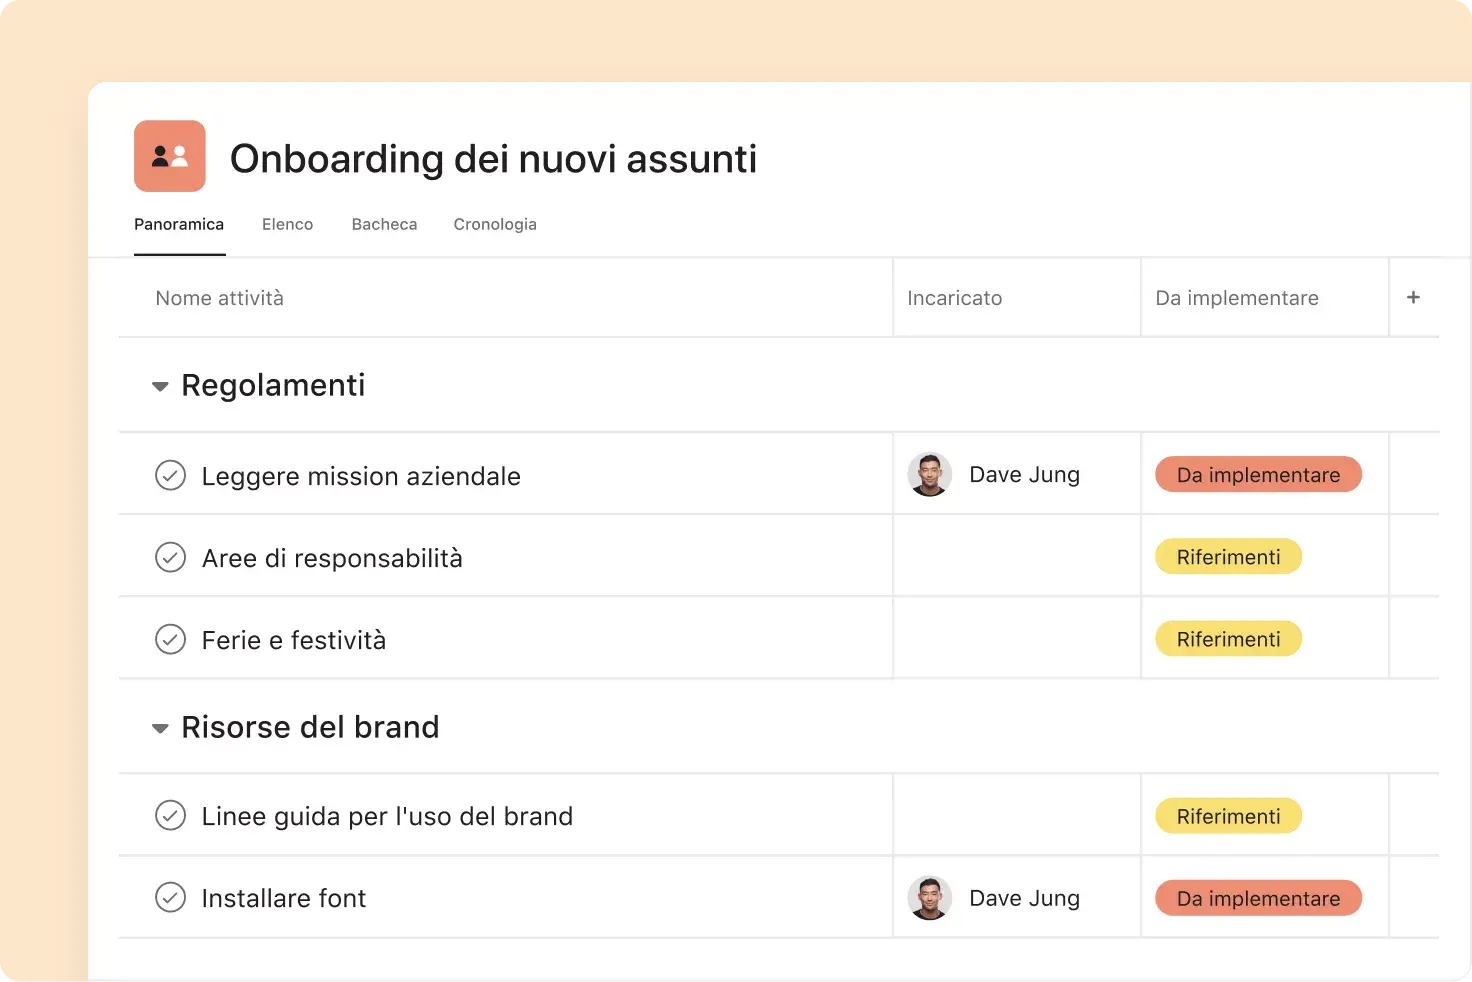Open Dave Jung's avatar on Leggere mission aziendale
The width and height of the screenshot is (1472, 982).
click(x=930, y=474)
